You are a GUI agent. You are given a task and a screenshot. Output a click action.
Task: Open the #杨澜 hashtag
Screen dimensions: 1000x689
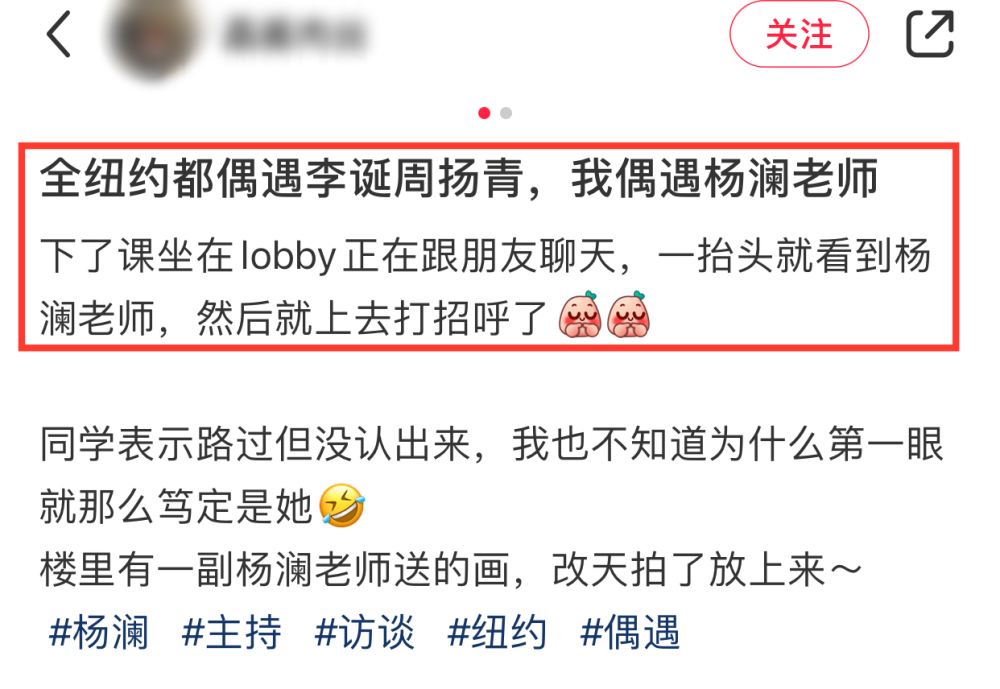(98, 633)
